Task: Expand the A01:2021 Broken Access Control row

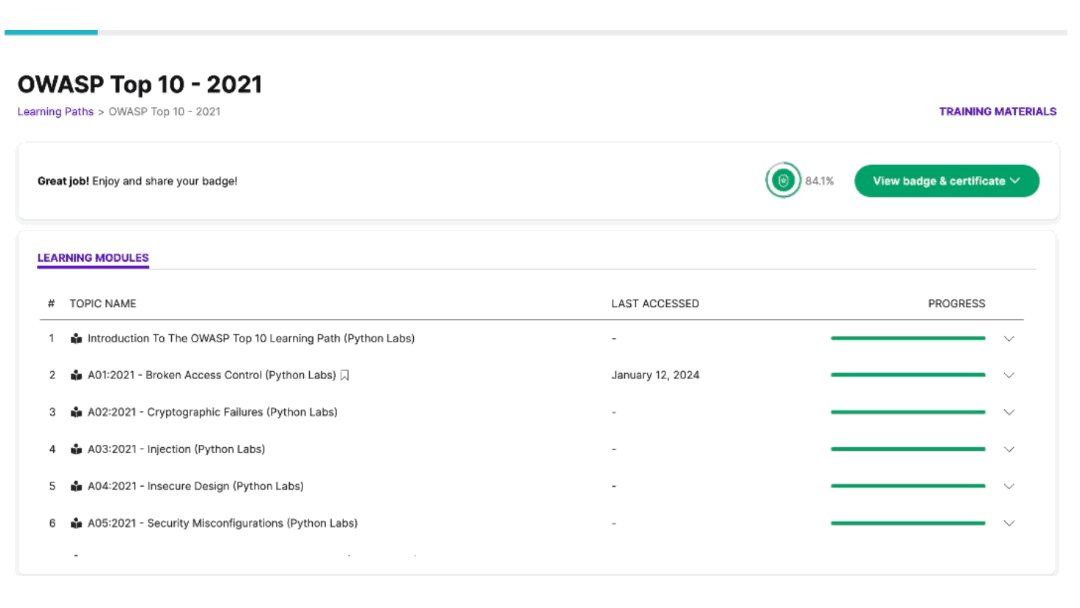Action: pyautogui.click(x=1009, y=375)
